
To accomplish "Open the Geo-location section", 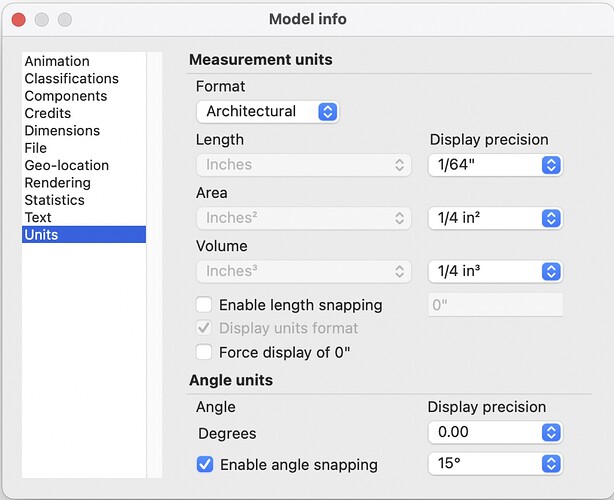I will (x=67, y=165).
